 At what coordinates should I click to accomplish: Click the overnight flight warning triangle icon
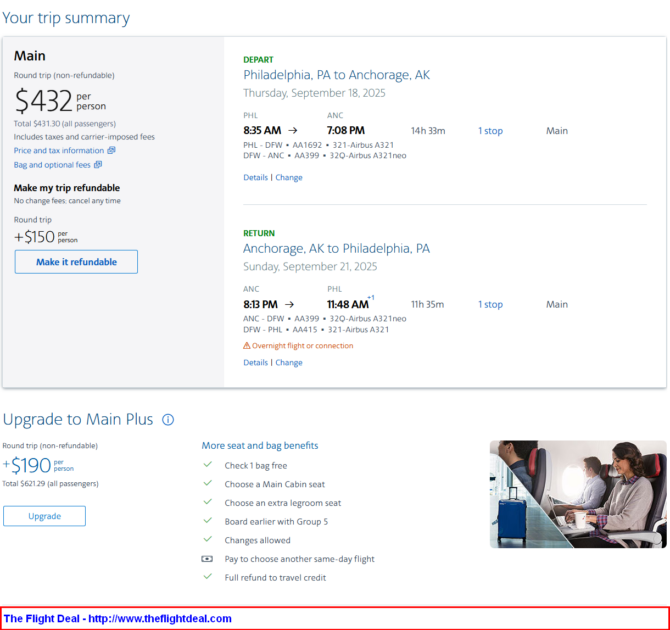click(247, 345)
